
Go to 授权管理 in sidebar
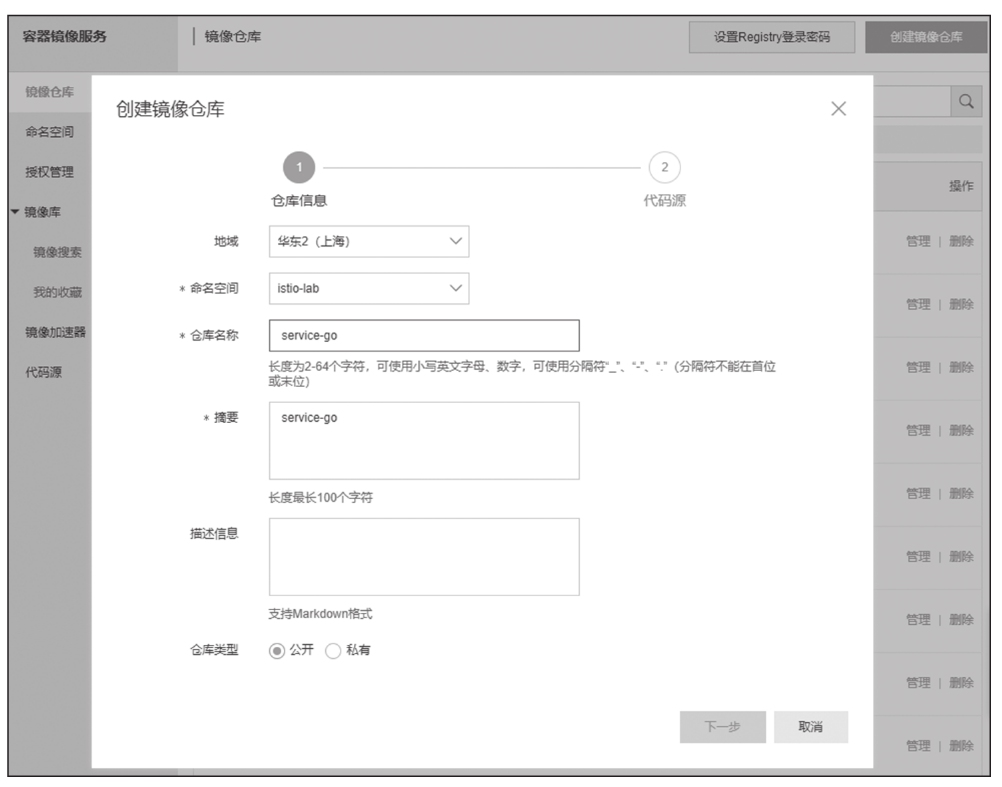[x=48, y=172]
